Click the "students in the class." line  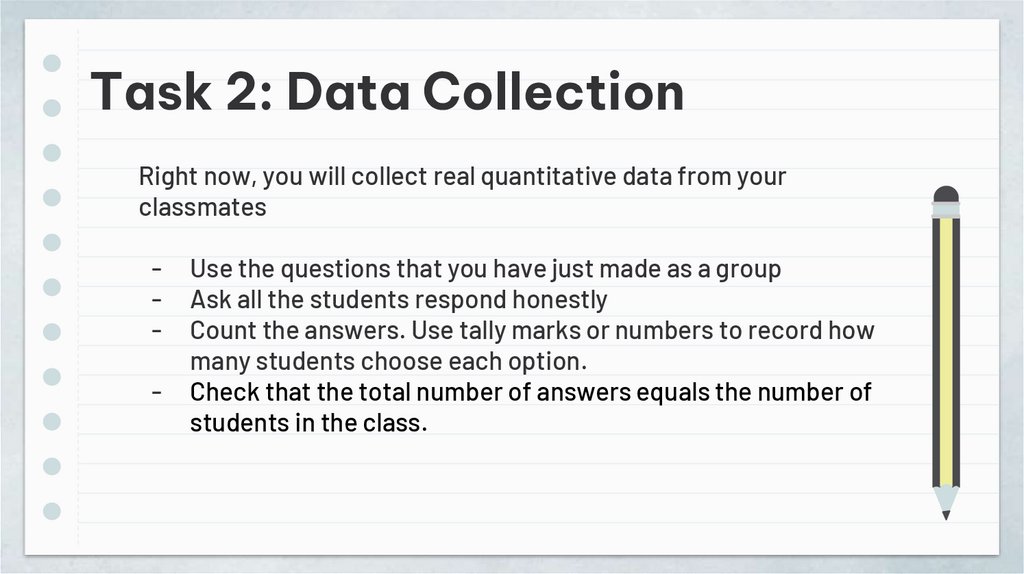coord(308,422)
